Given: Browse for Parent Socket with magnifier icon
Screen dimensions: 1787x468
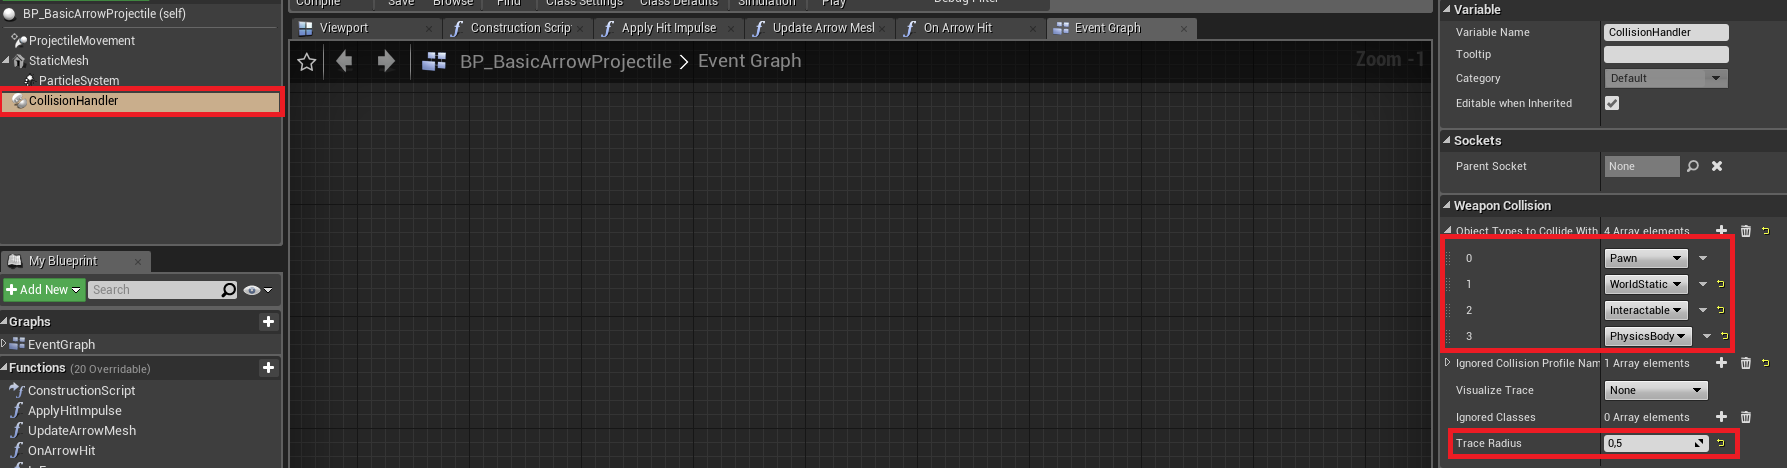Looking at the screenshot, I should pos(1693,166).
